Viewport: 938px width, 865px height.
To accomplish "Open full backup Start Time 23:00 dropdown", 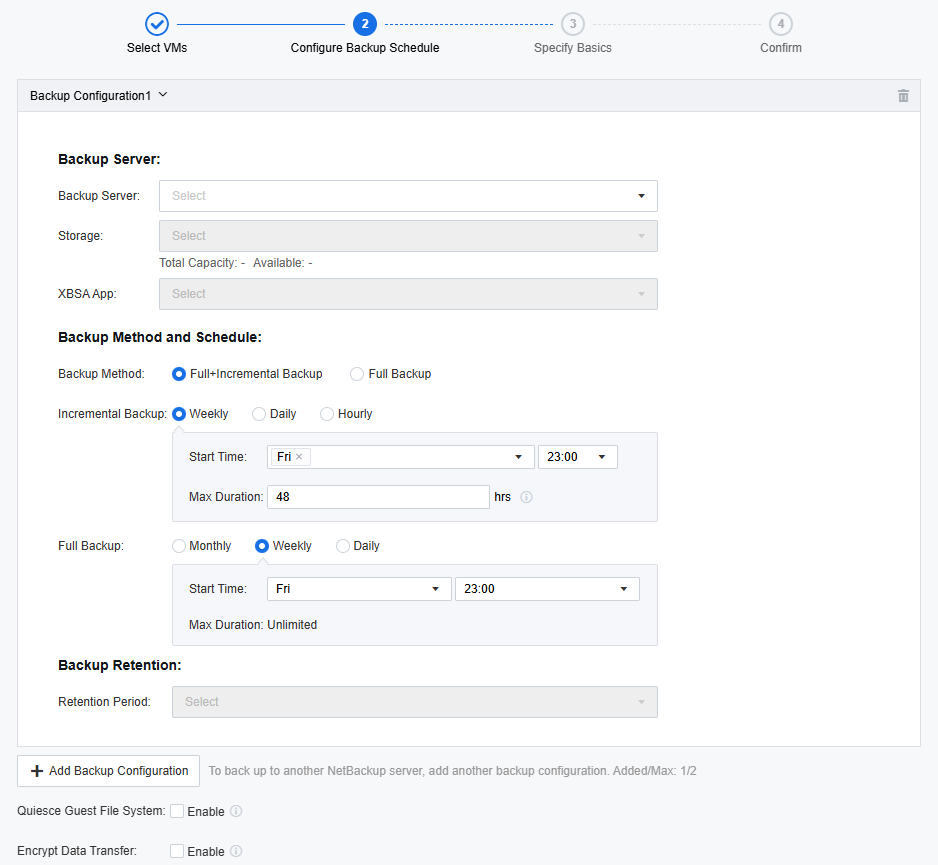I will point(547,589).
